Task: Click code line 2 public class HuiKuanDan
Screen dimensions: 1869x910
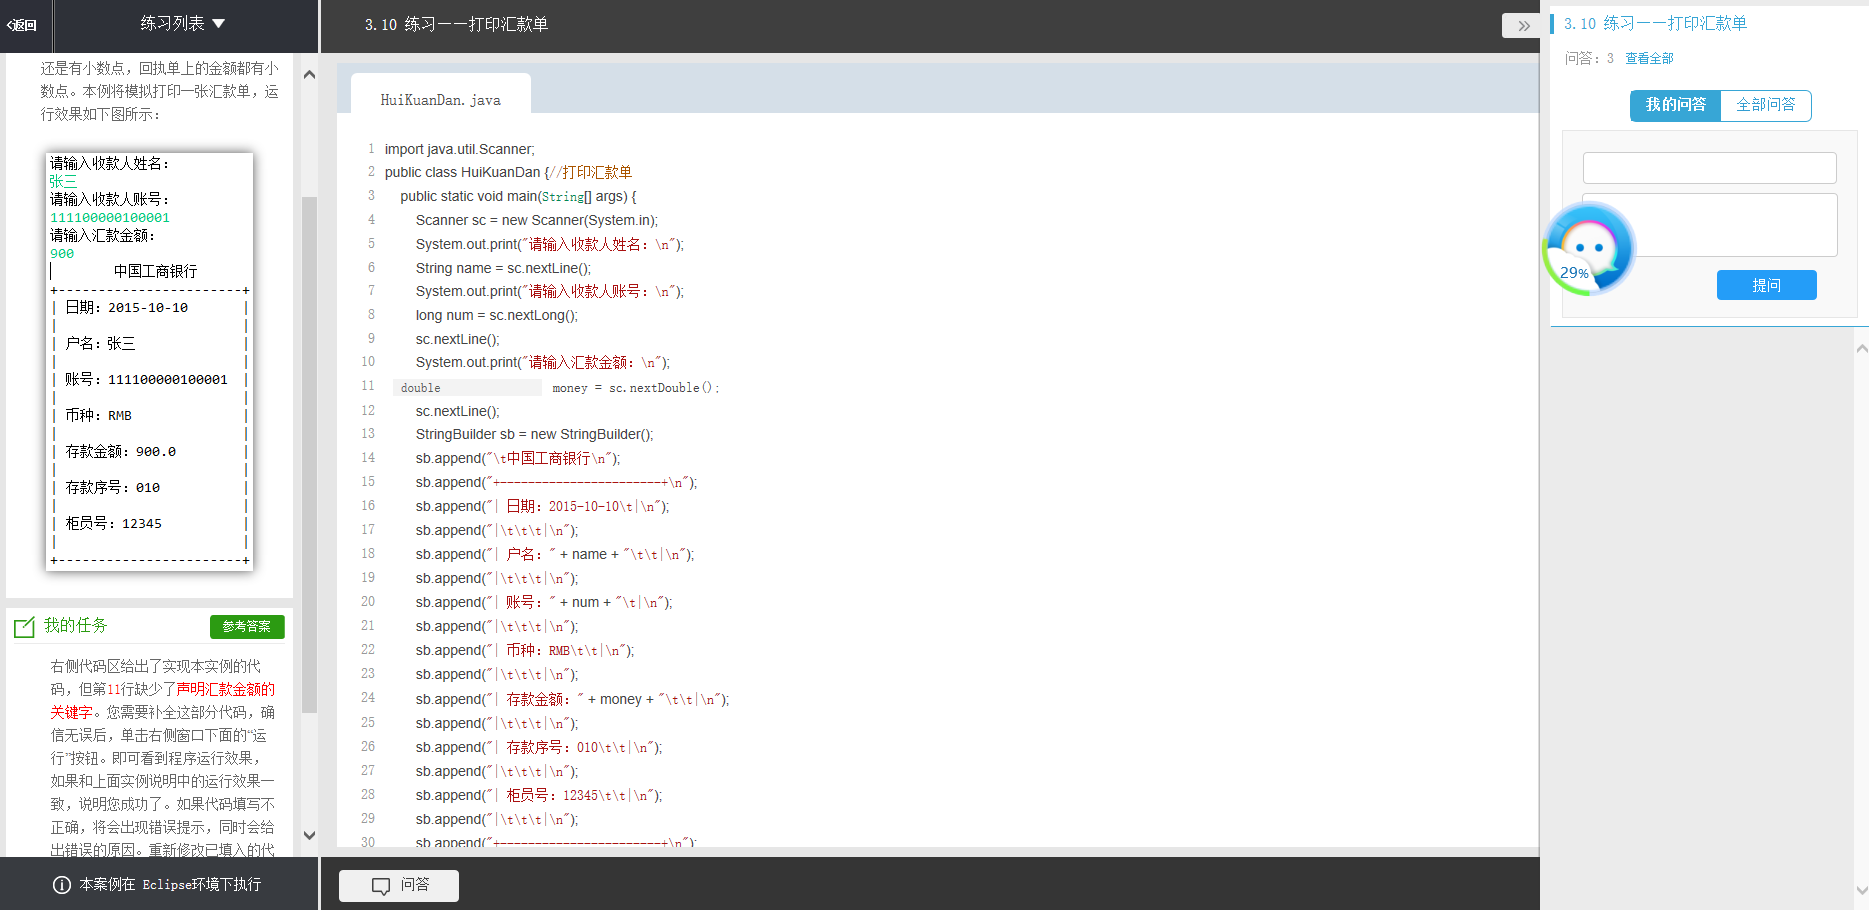Action: (x=508, y=172)
